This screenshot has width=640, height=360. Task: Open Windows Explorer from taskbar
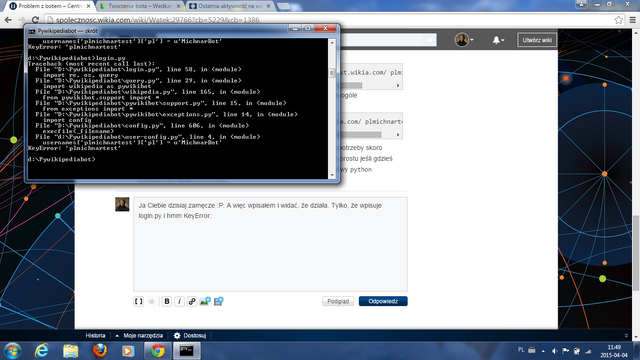[x=71, y=351]
